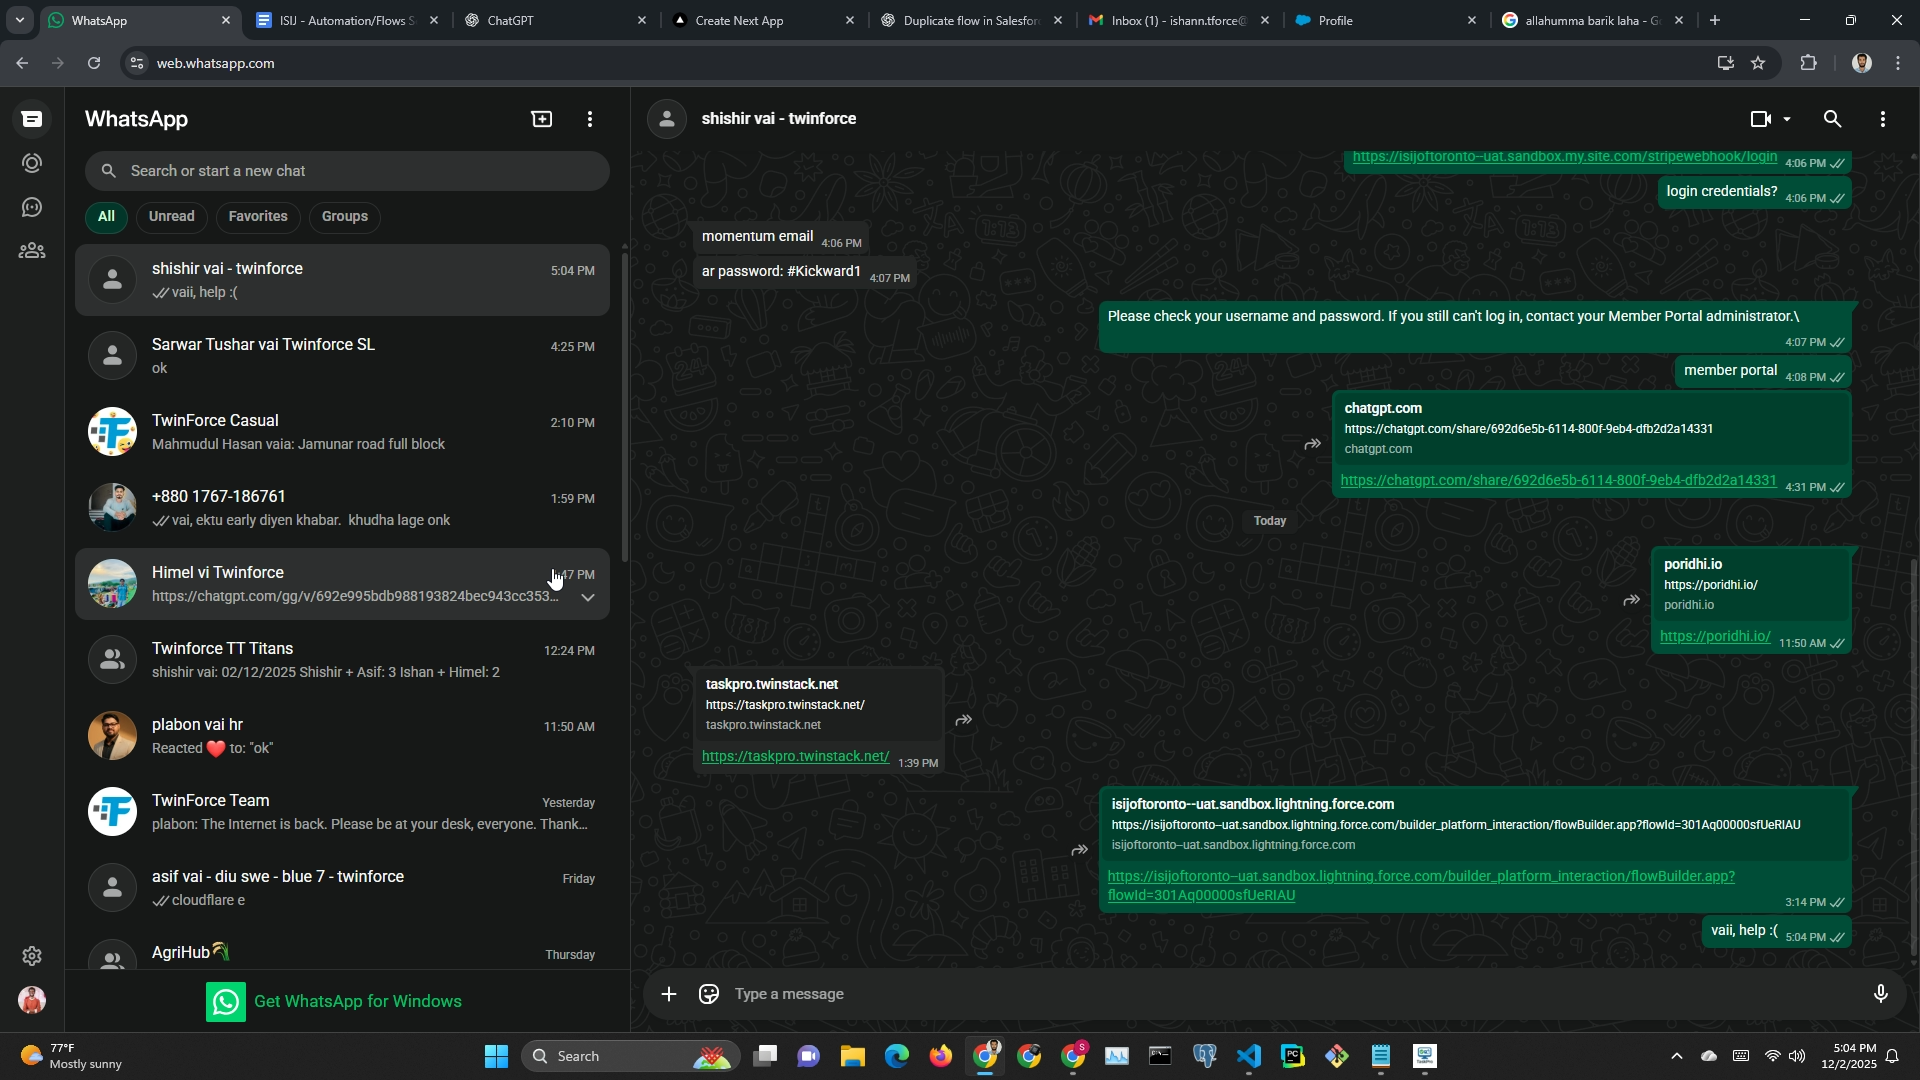Open chat list menu three dots
The width and height of the screenshot is (1920, 1080).
[x=590, y=119]
